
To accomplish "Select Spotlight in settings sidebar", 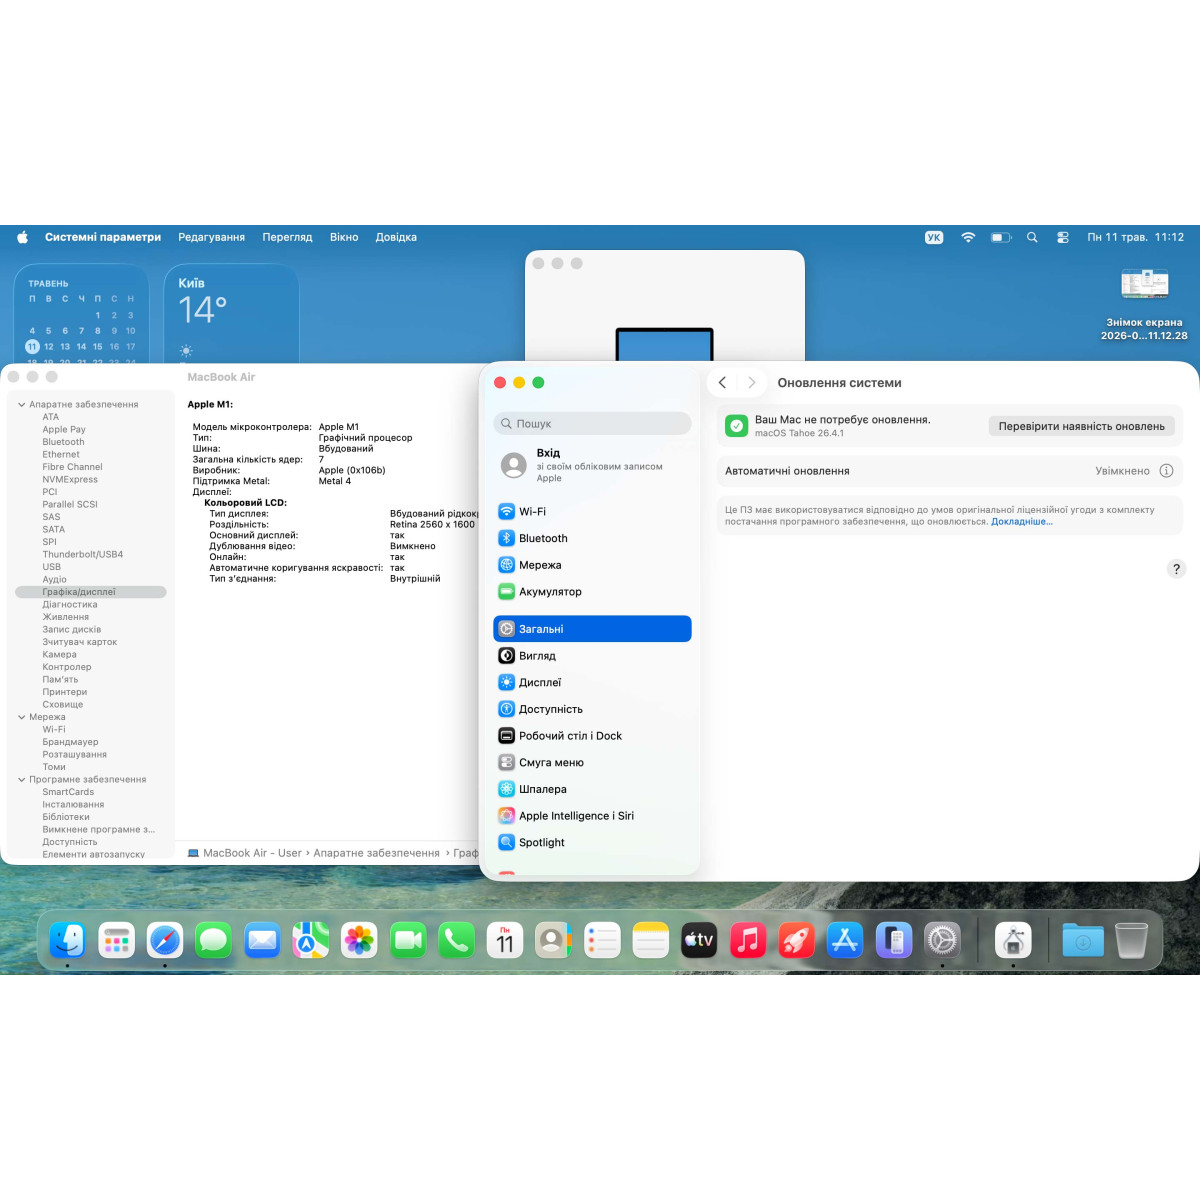I will tap(592, 842).
